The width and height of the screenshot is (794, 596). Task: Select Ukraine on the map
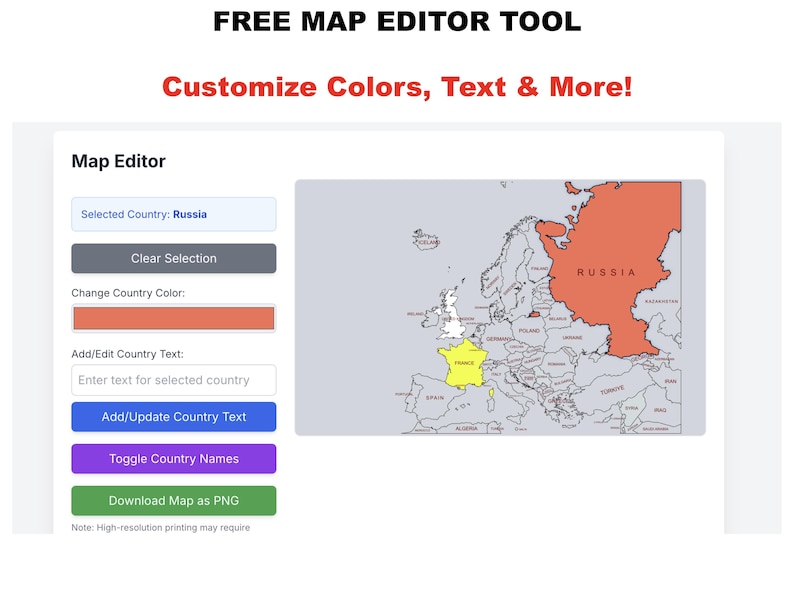[572, 337]
